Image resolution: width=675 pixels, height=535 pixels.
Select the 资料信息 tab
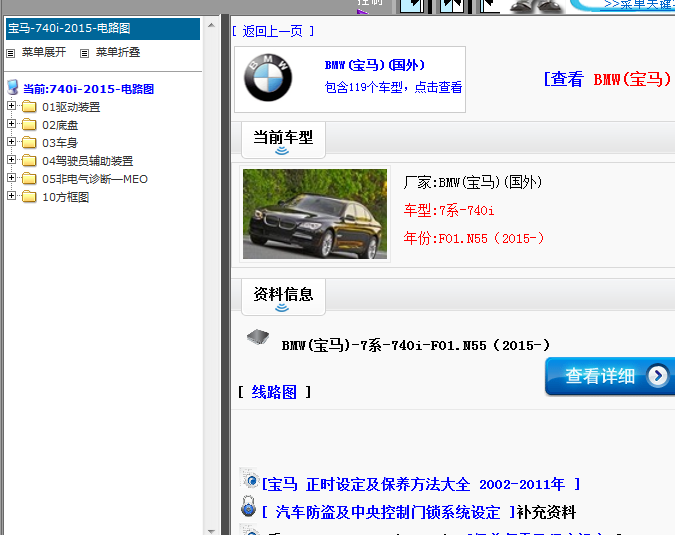[x=283, y=297]
